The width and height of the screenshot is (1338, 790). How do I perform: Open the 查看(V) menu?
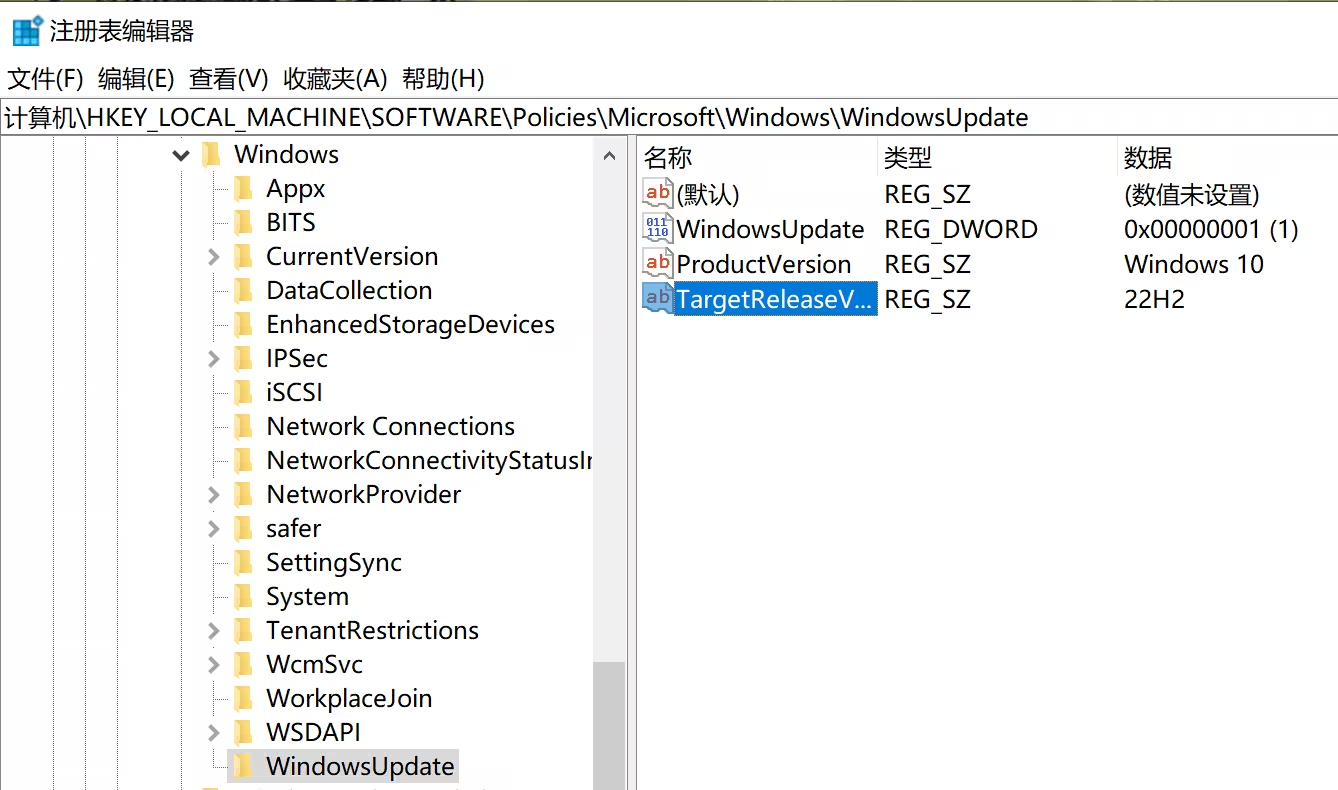(x=229, y=79)
